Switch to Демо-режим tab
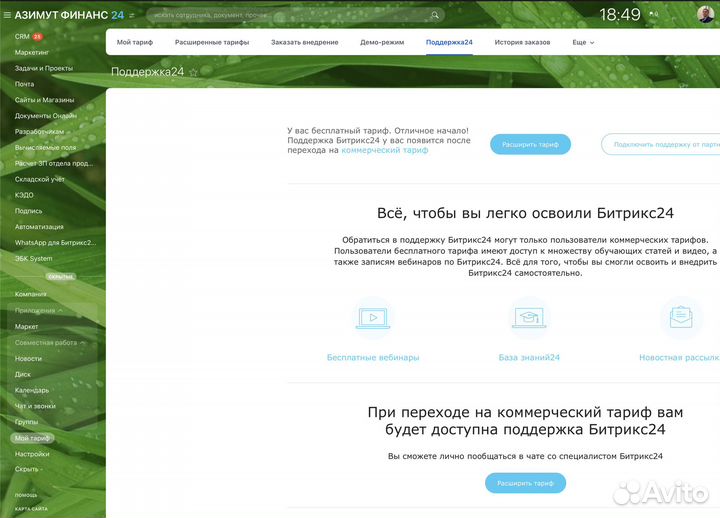 382,42
